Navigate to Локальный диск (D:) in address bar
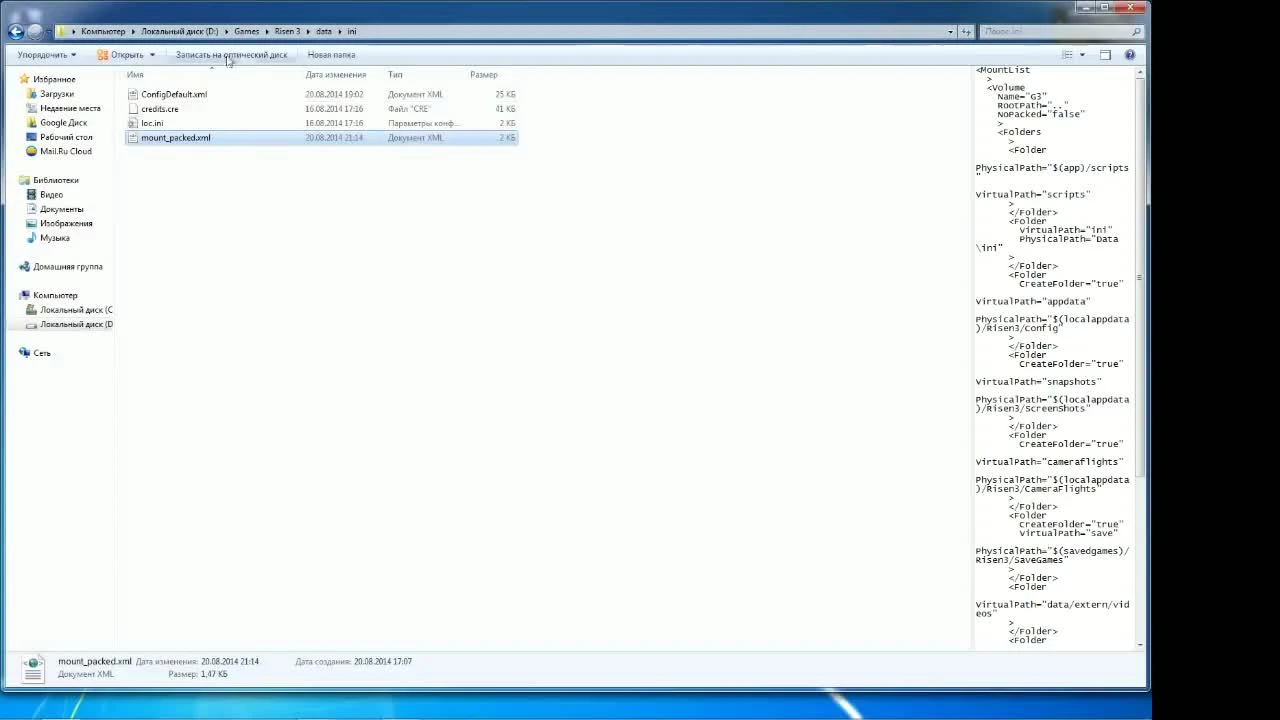Image resolution: width=1280 pixels, height=720 pixels. (179, 32)
